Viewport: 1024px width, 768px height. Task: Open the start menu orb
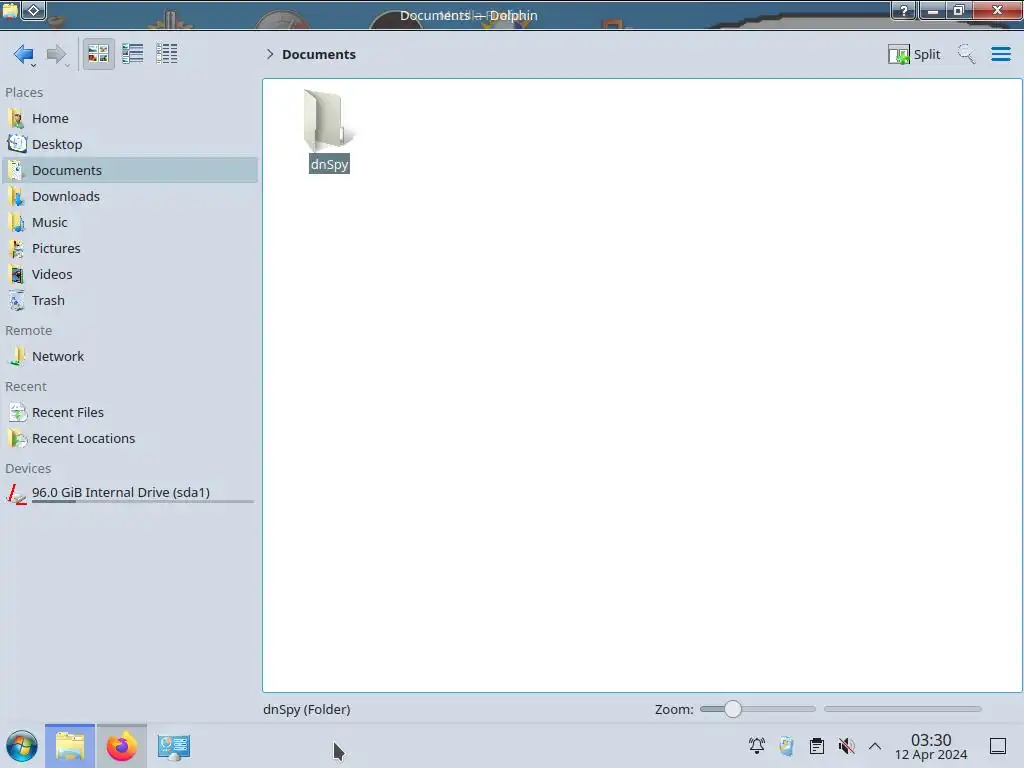point(22,746)
